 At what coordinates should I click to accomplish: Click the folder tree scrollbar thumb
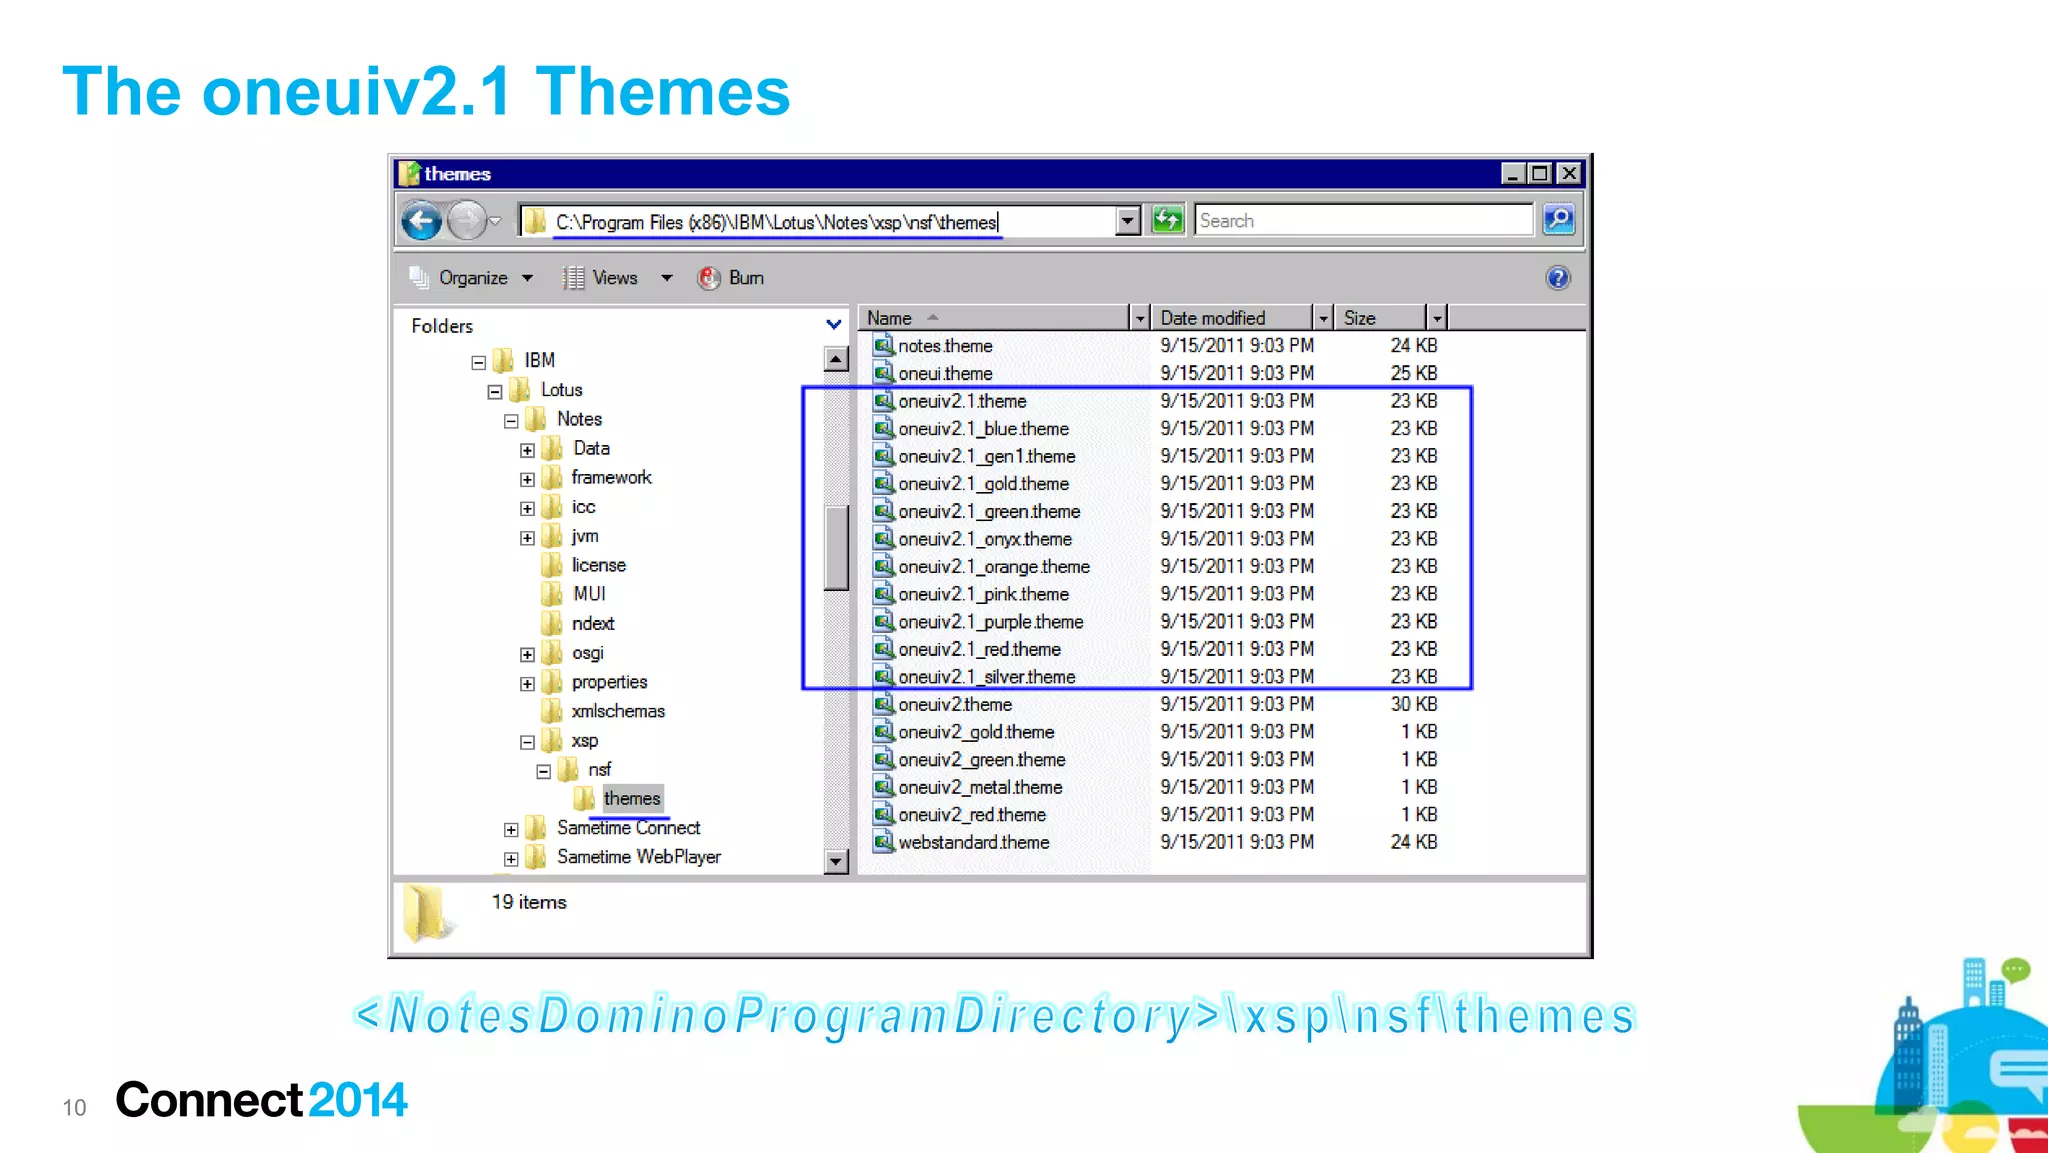pos(836,548)
